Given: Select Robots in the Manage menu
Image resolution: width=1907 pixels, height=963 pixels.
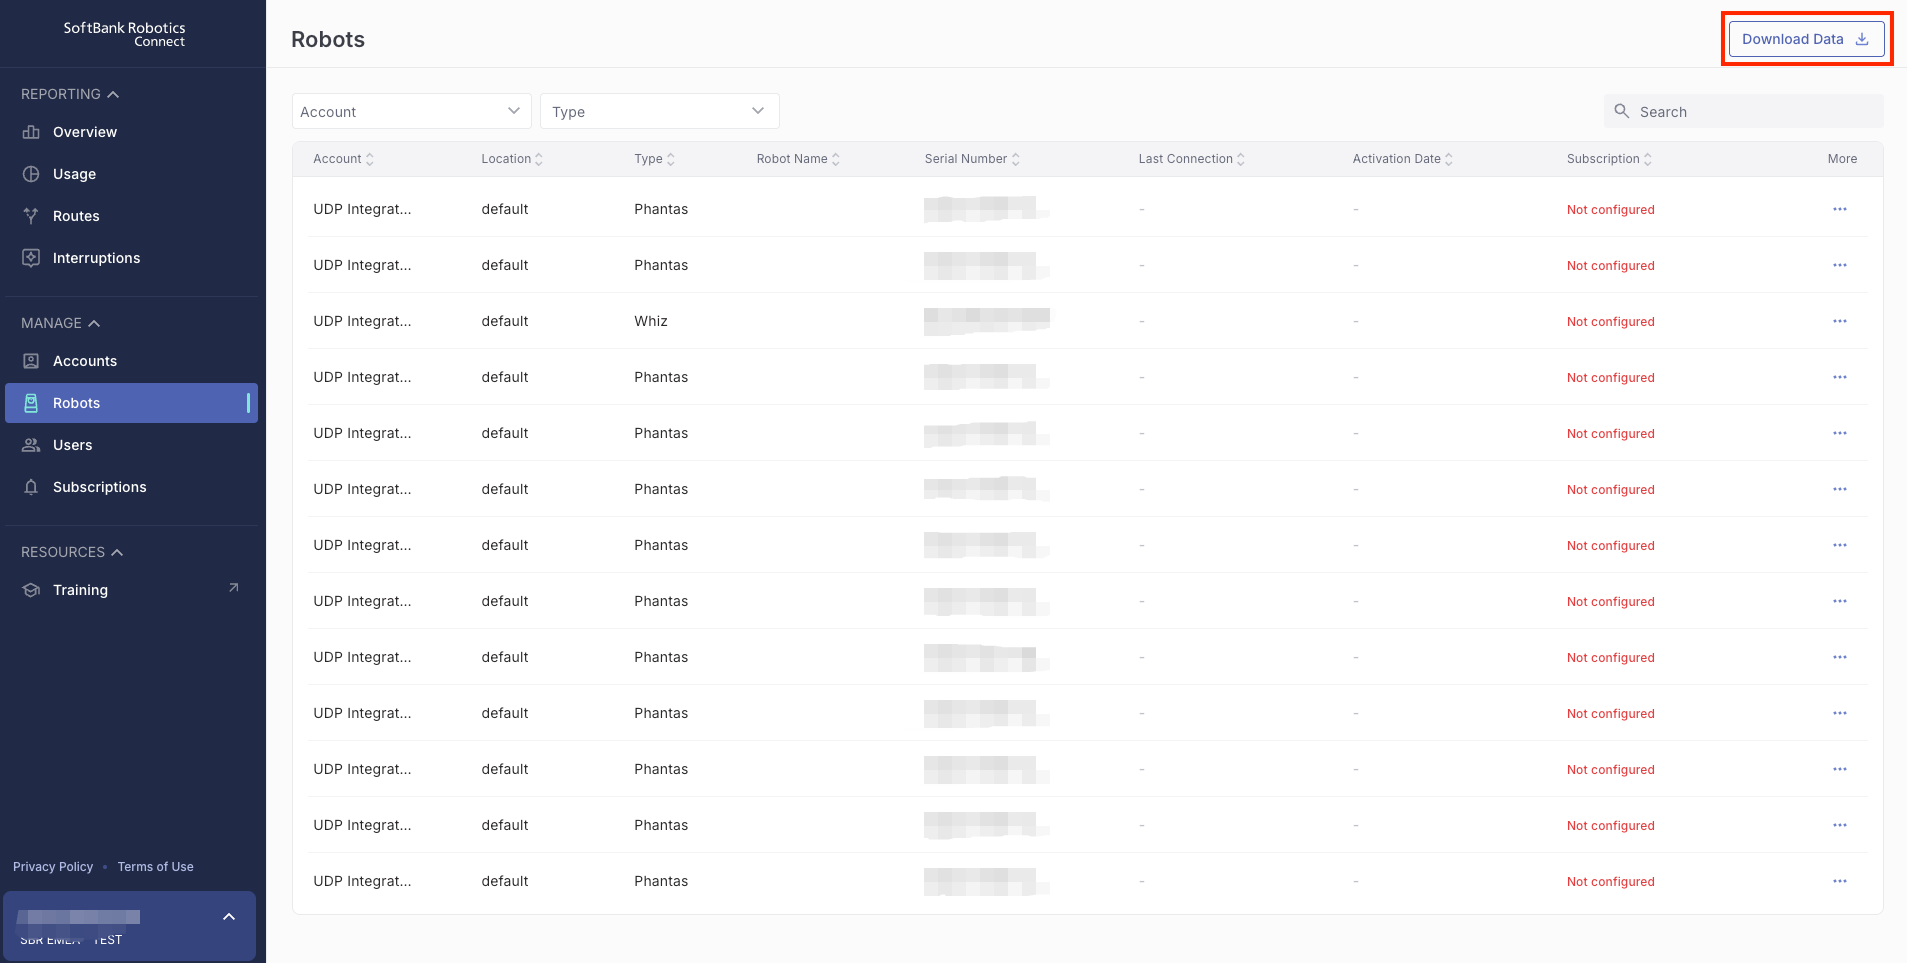Looking at the screenshot, I should [x=131, y=403].
